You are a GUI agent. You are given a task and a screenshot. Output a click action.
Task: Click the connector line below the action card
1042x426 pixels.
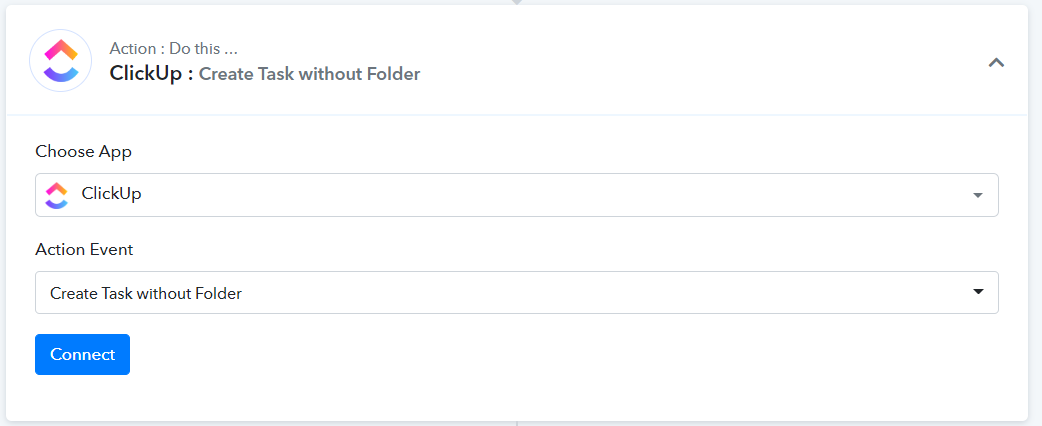click(516, 423)
